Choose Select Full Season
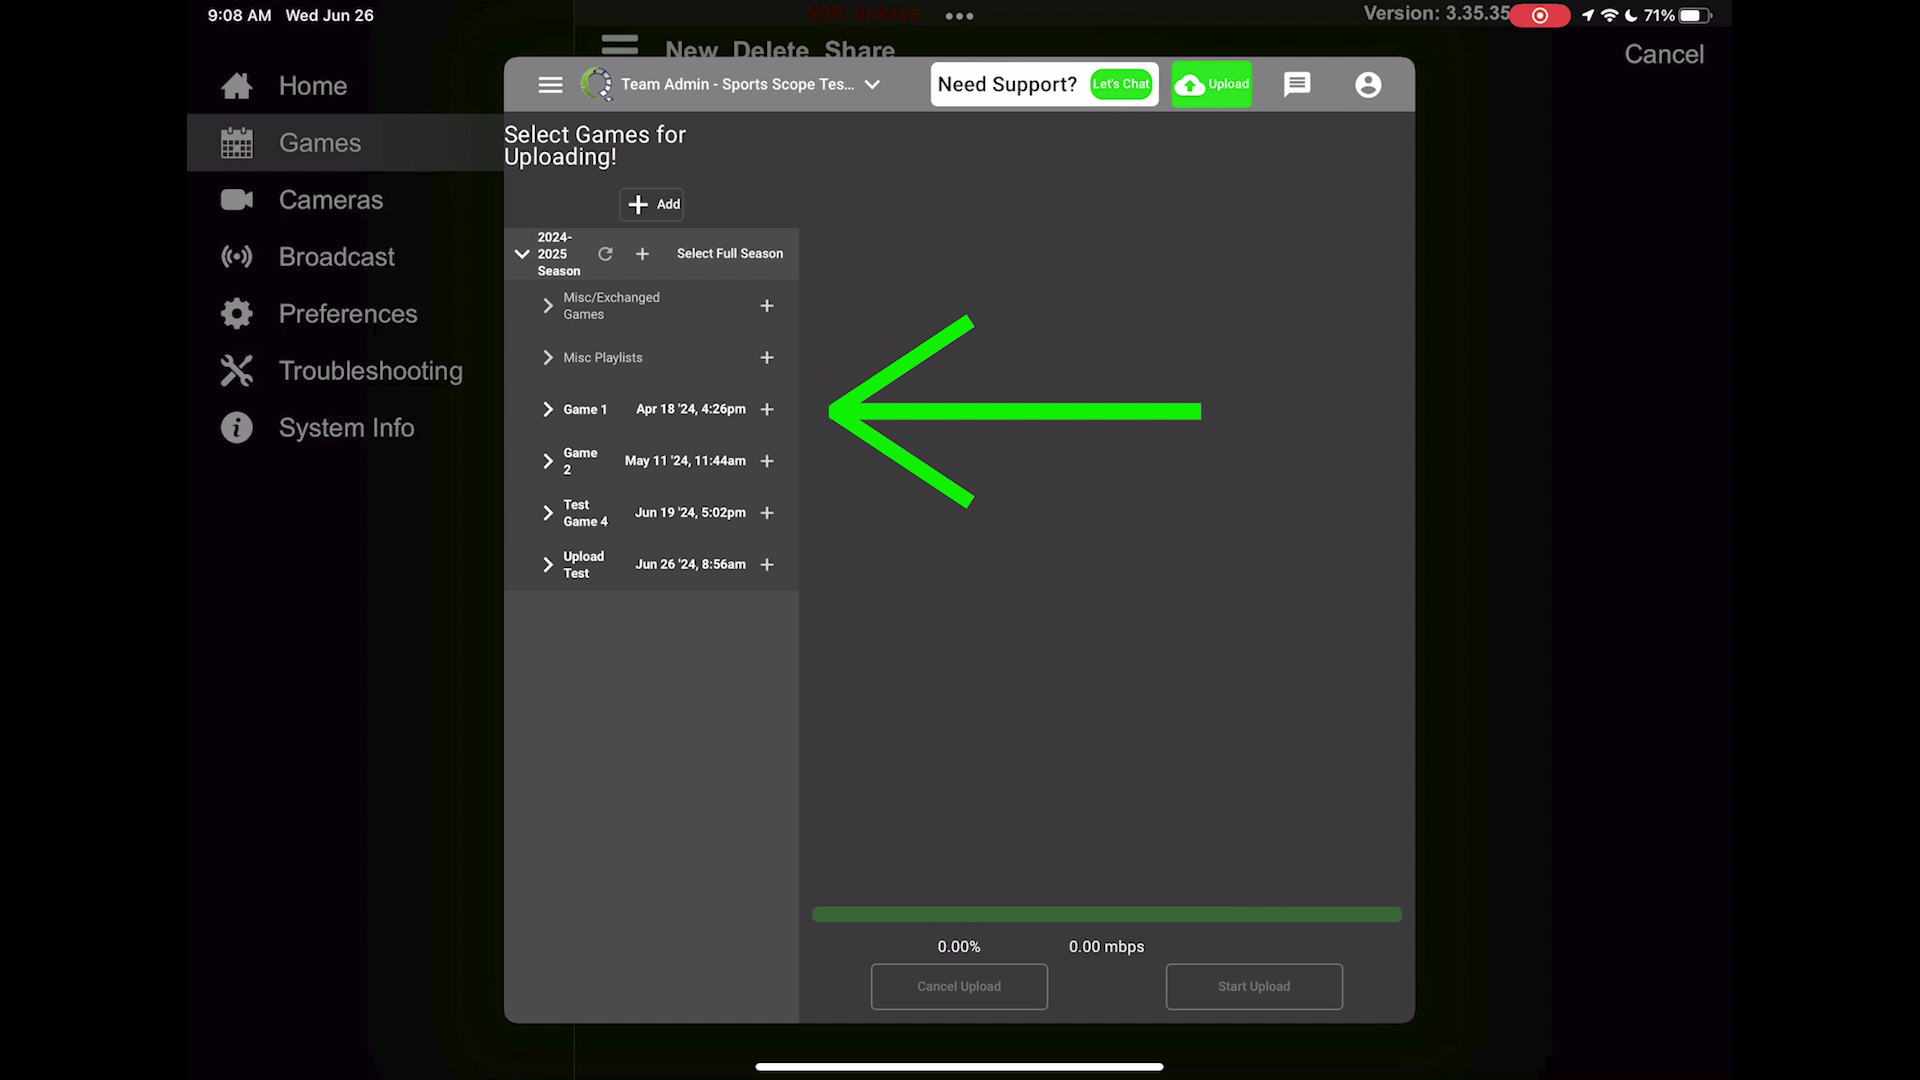The image size is (1920, 1080). [x=730, y=254]
